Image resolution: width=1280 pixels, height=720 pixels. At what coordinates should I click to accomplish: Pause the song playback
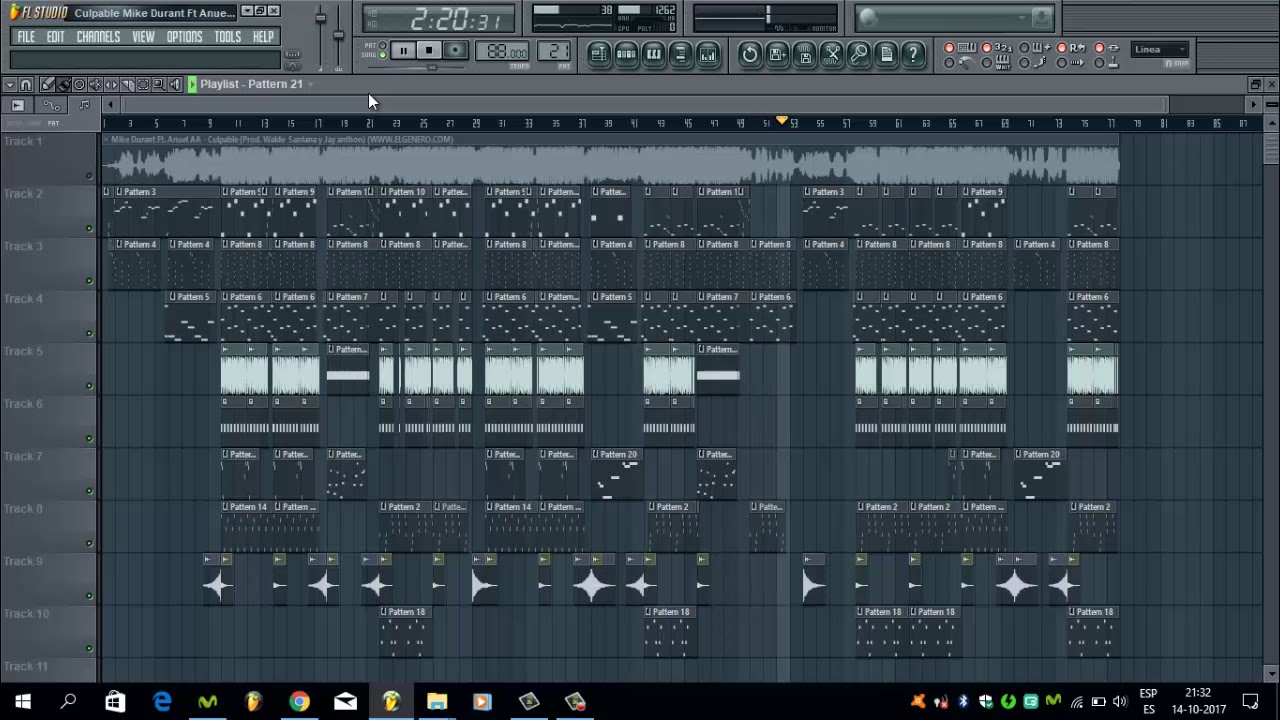pyautogui.click(x=403, y=51)
